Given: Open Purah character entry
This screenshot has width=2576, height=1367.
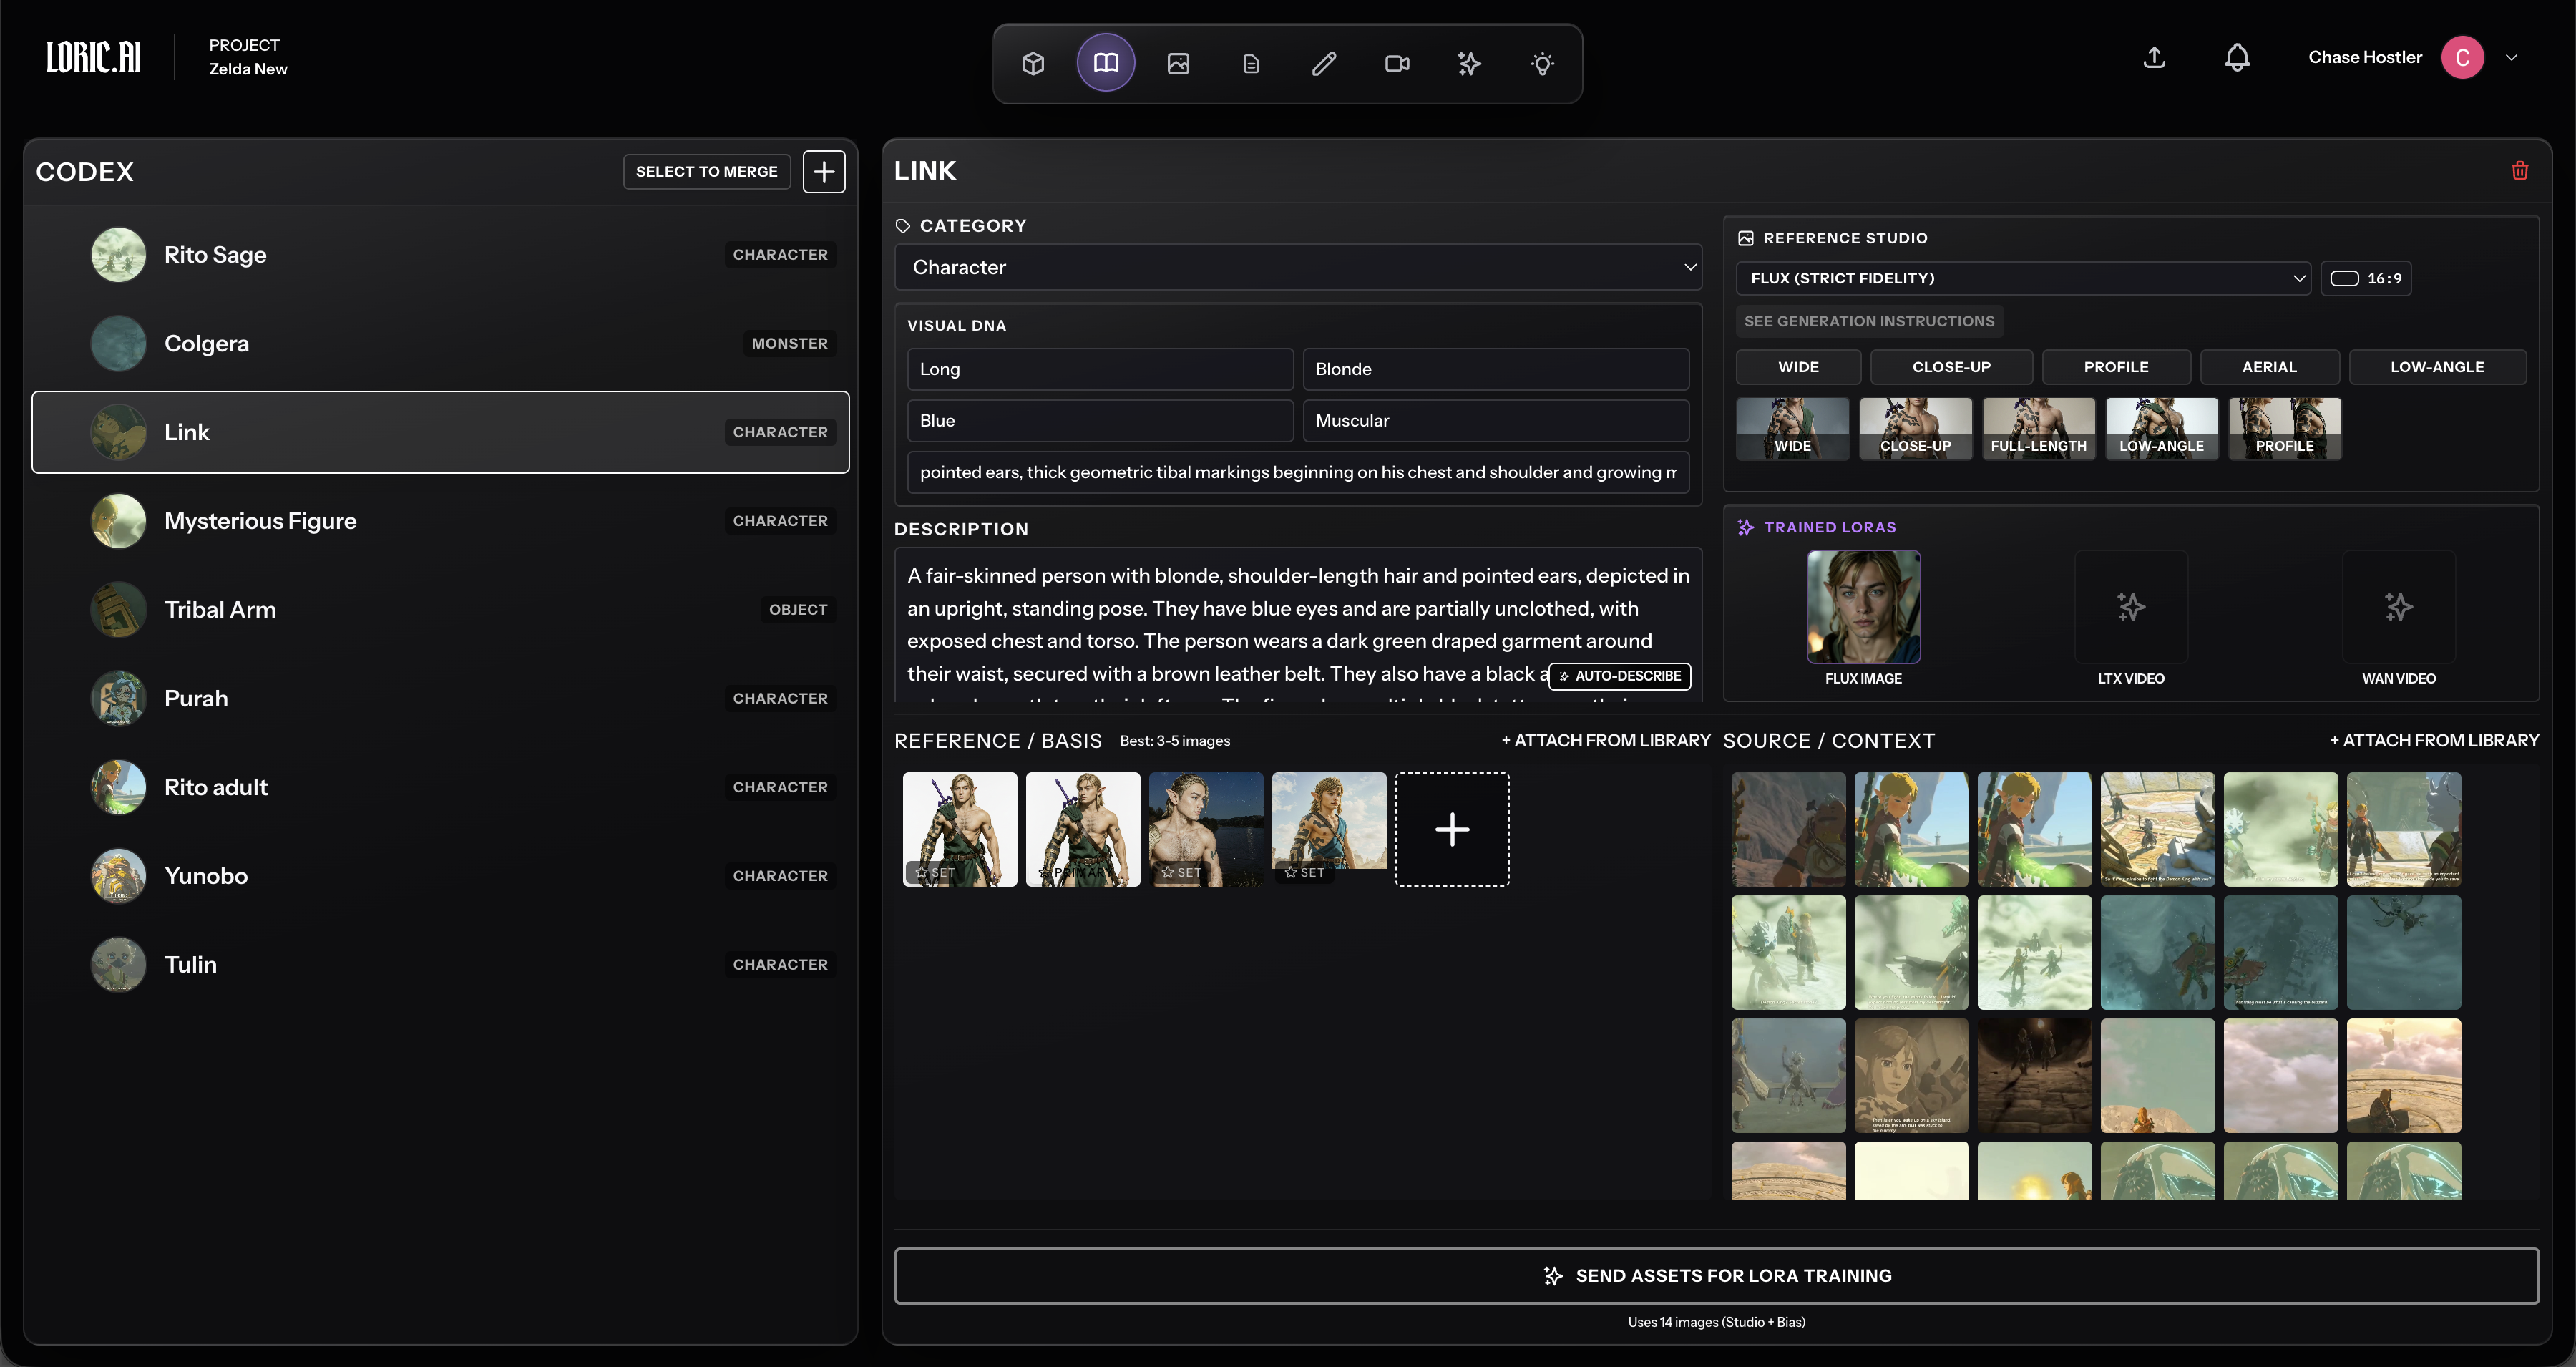Looking at the screenshot, I should coord(440,698).
